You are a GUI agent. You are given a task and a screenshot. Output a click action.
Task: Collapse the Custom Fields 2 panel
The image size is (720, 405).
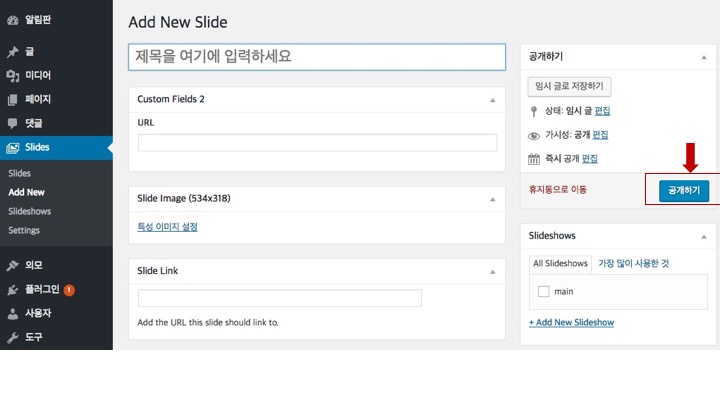[x=492, y=100]
